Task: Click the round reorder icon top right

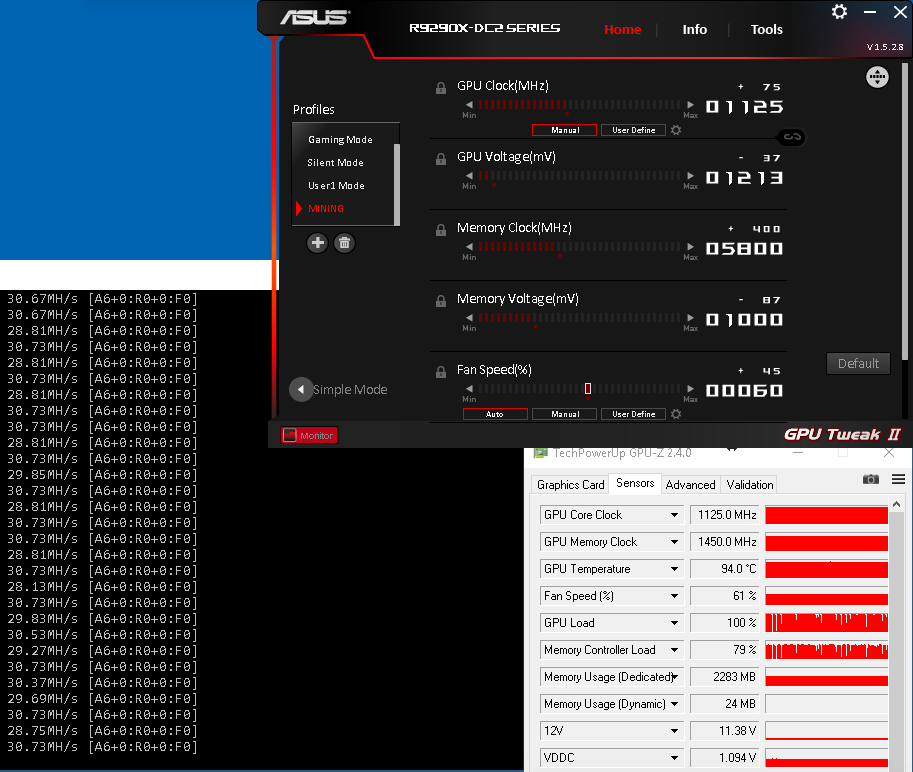Action: tap(877, 77)
